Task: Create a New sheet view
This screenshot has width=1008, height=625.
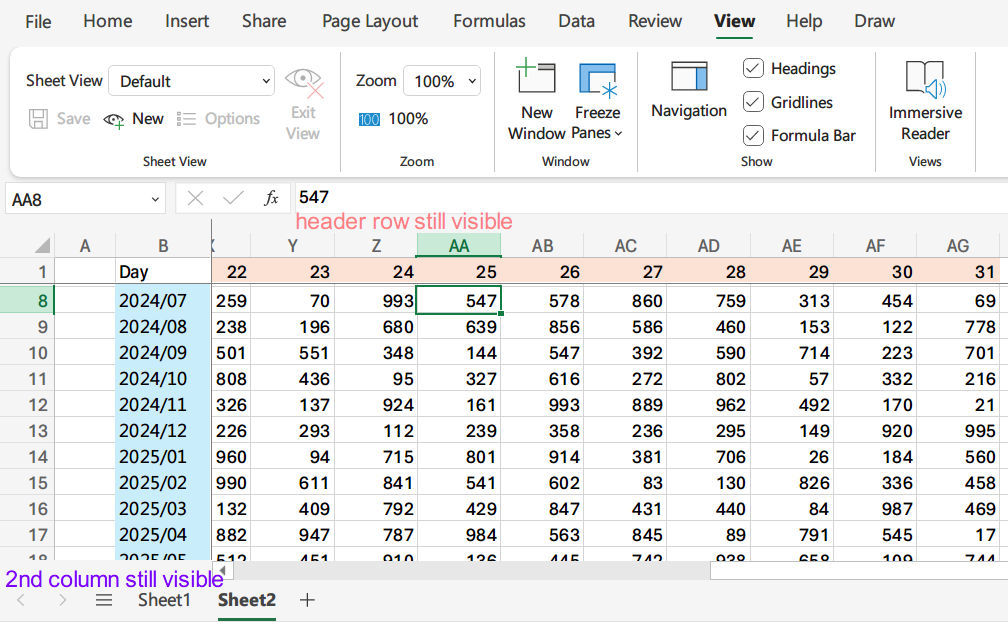Action: (133, 118)
